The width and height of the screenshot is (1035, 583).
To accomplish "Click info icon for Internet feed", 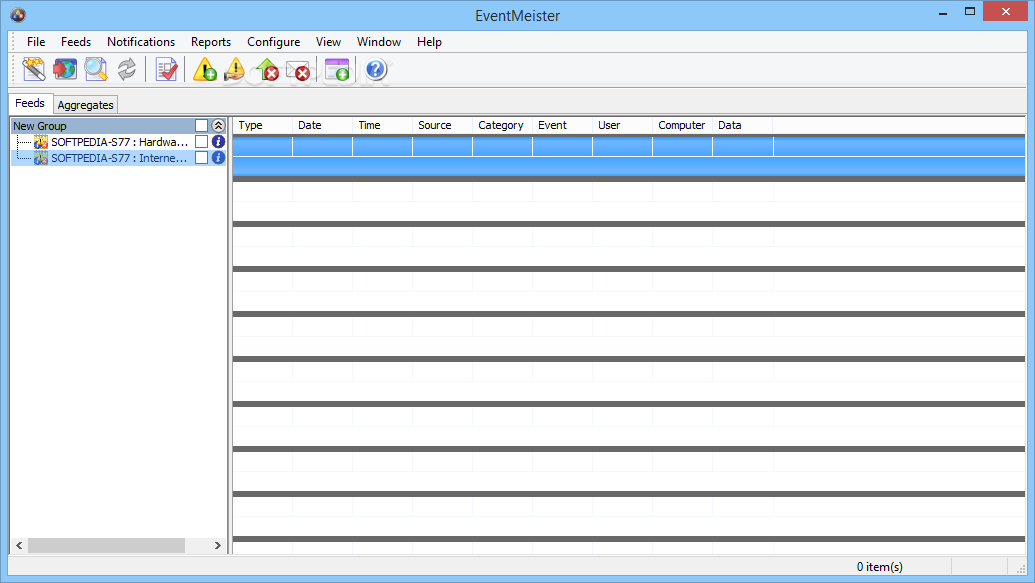I will pos(218,158).
